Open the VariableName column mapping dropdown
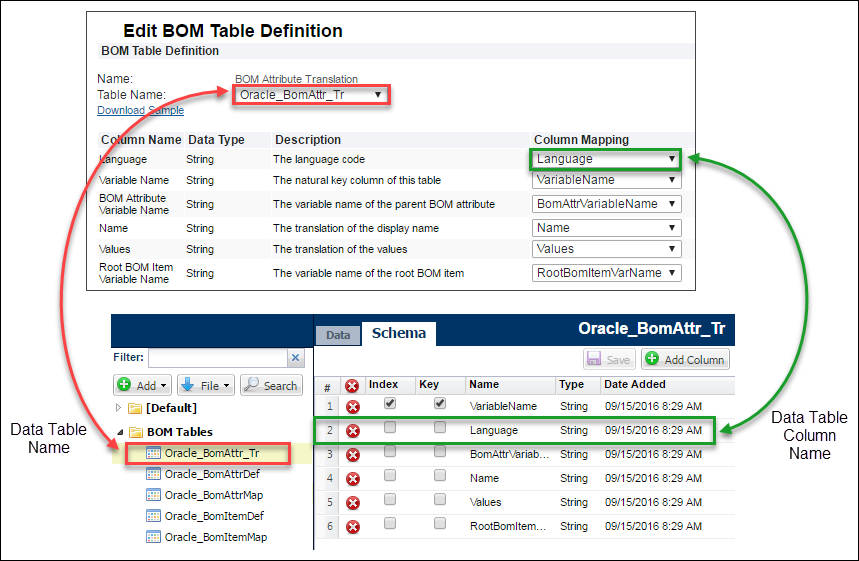Image resolution: width=859 pixels, height=561 pixels. click(606, 180)
